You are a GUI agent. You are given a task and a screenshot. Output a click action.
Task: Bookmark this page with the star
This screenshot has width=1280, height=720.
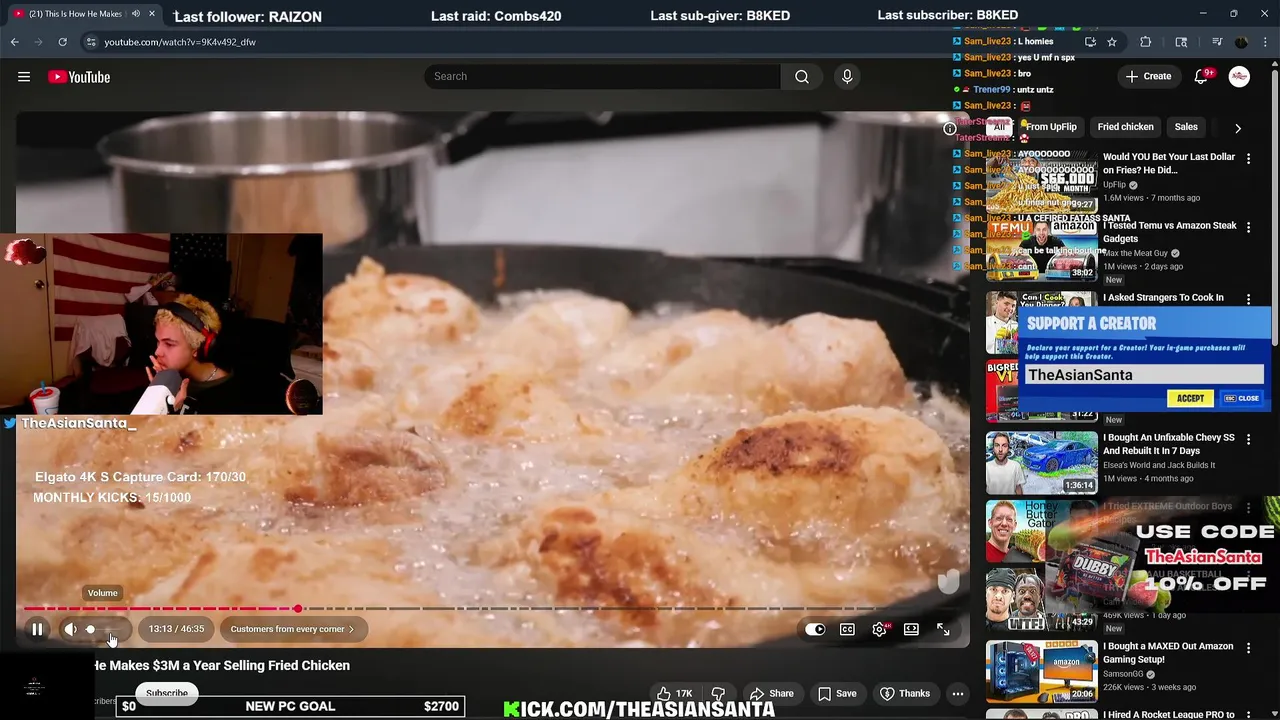click(x=1111, y=42)
